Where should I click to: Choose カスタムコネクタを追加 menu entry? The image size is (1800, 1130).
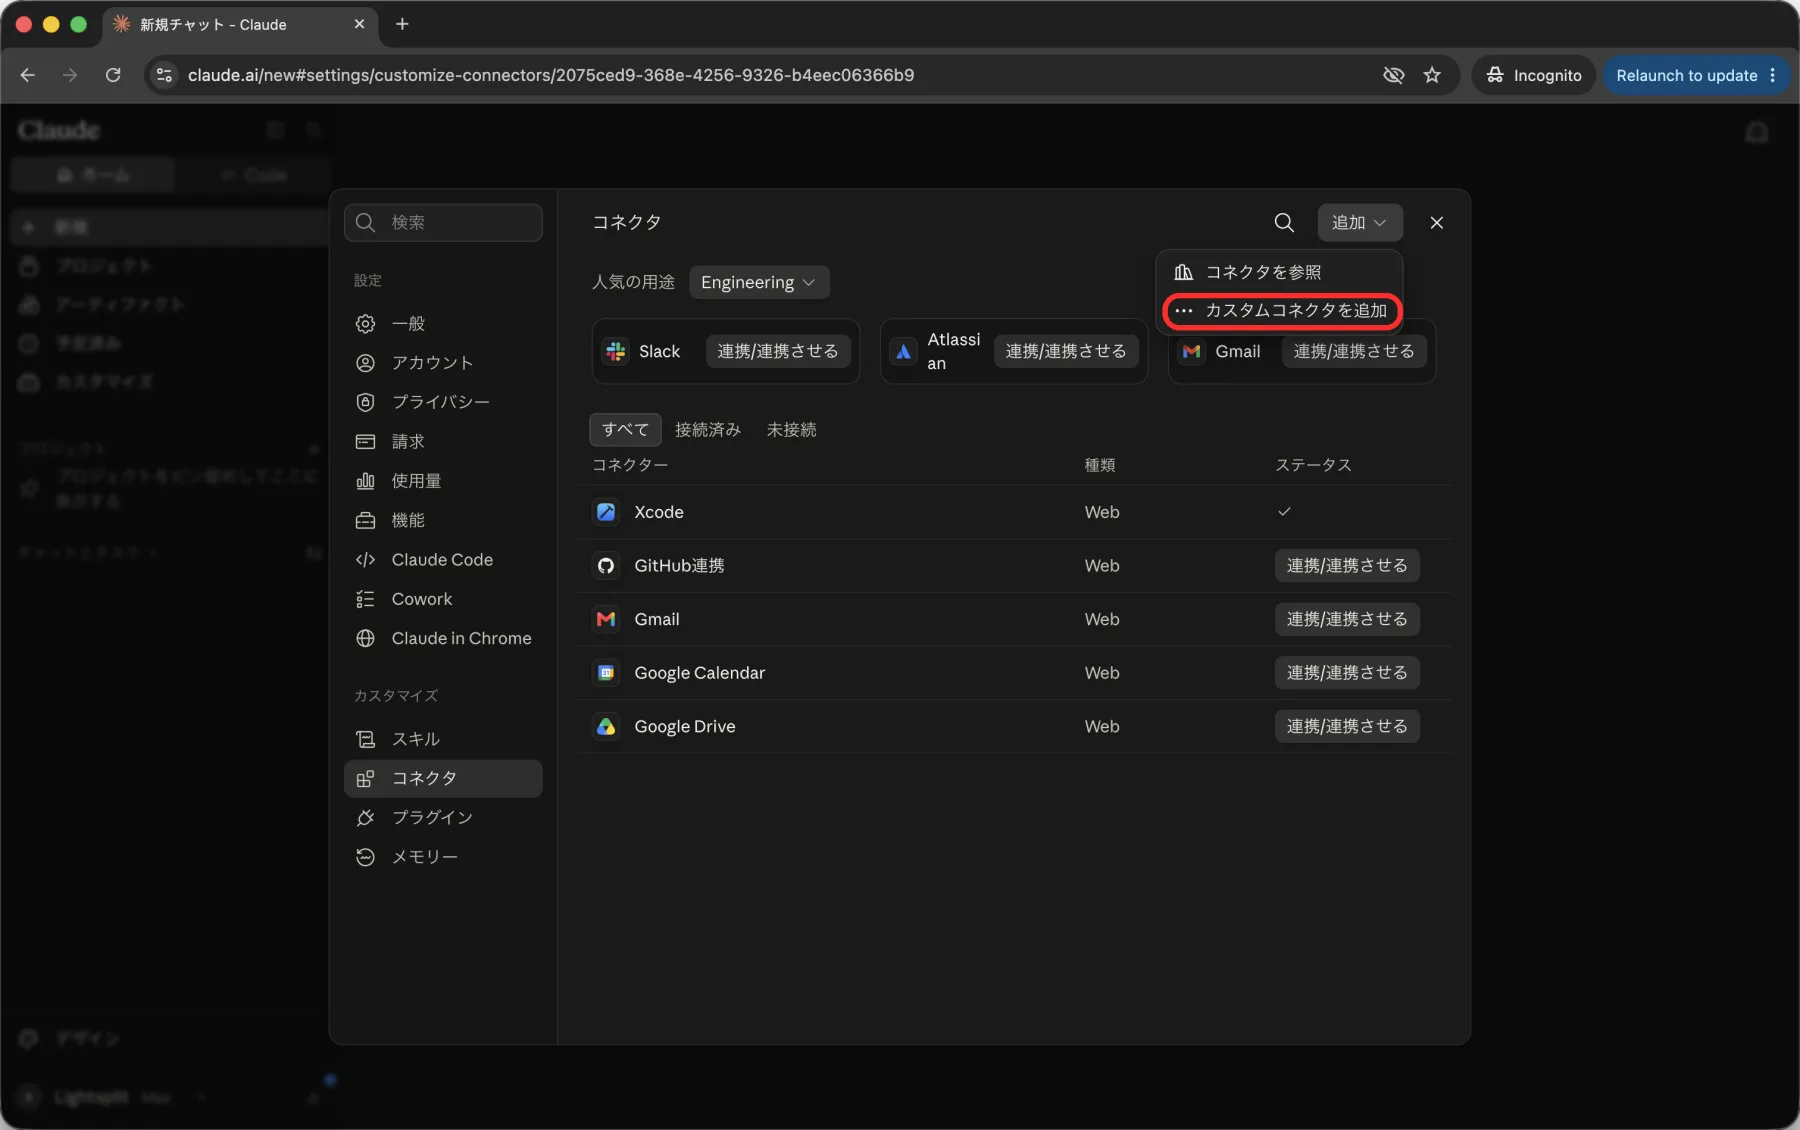point(1282,311)
